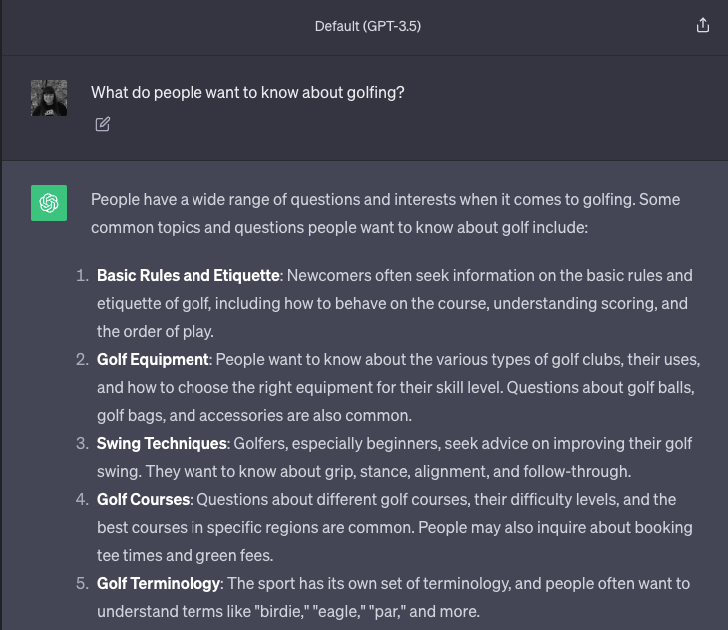This screenshot has height=630, width=728.
Task: Click the "Basic Rules and Etiquette" heading
Action: tap(189, 275)
